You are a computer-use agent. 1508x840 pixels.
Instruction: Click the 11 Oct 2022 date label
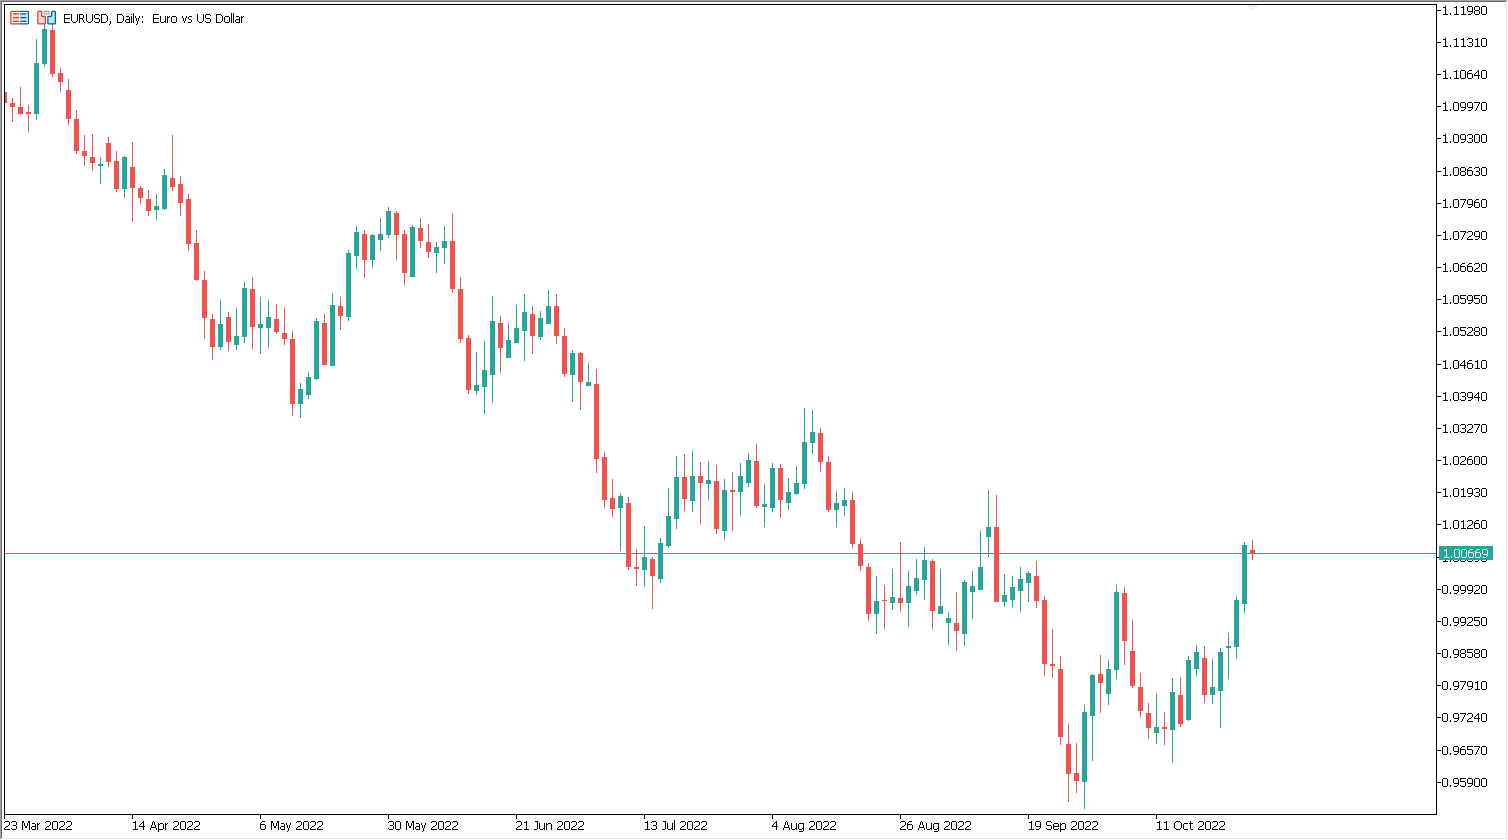1190,826
